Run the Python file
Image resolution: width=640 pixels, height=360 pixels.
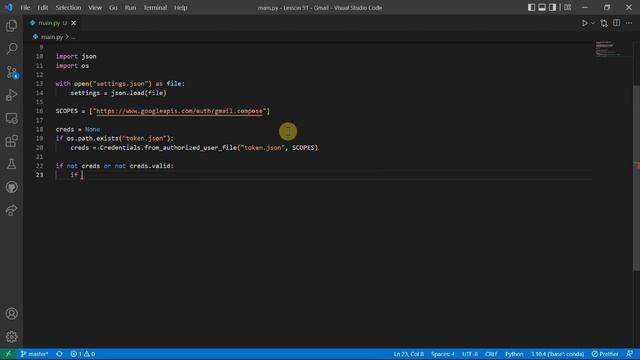point(584,23)
